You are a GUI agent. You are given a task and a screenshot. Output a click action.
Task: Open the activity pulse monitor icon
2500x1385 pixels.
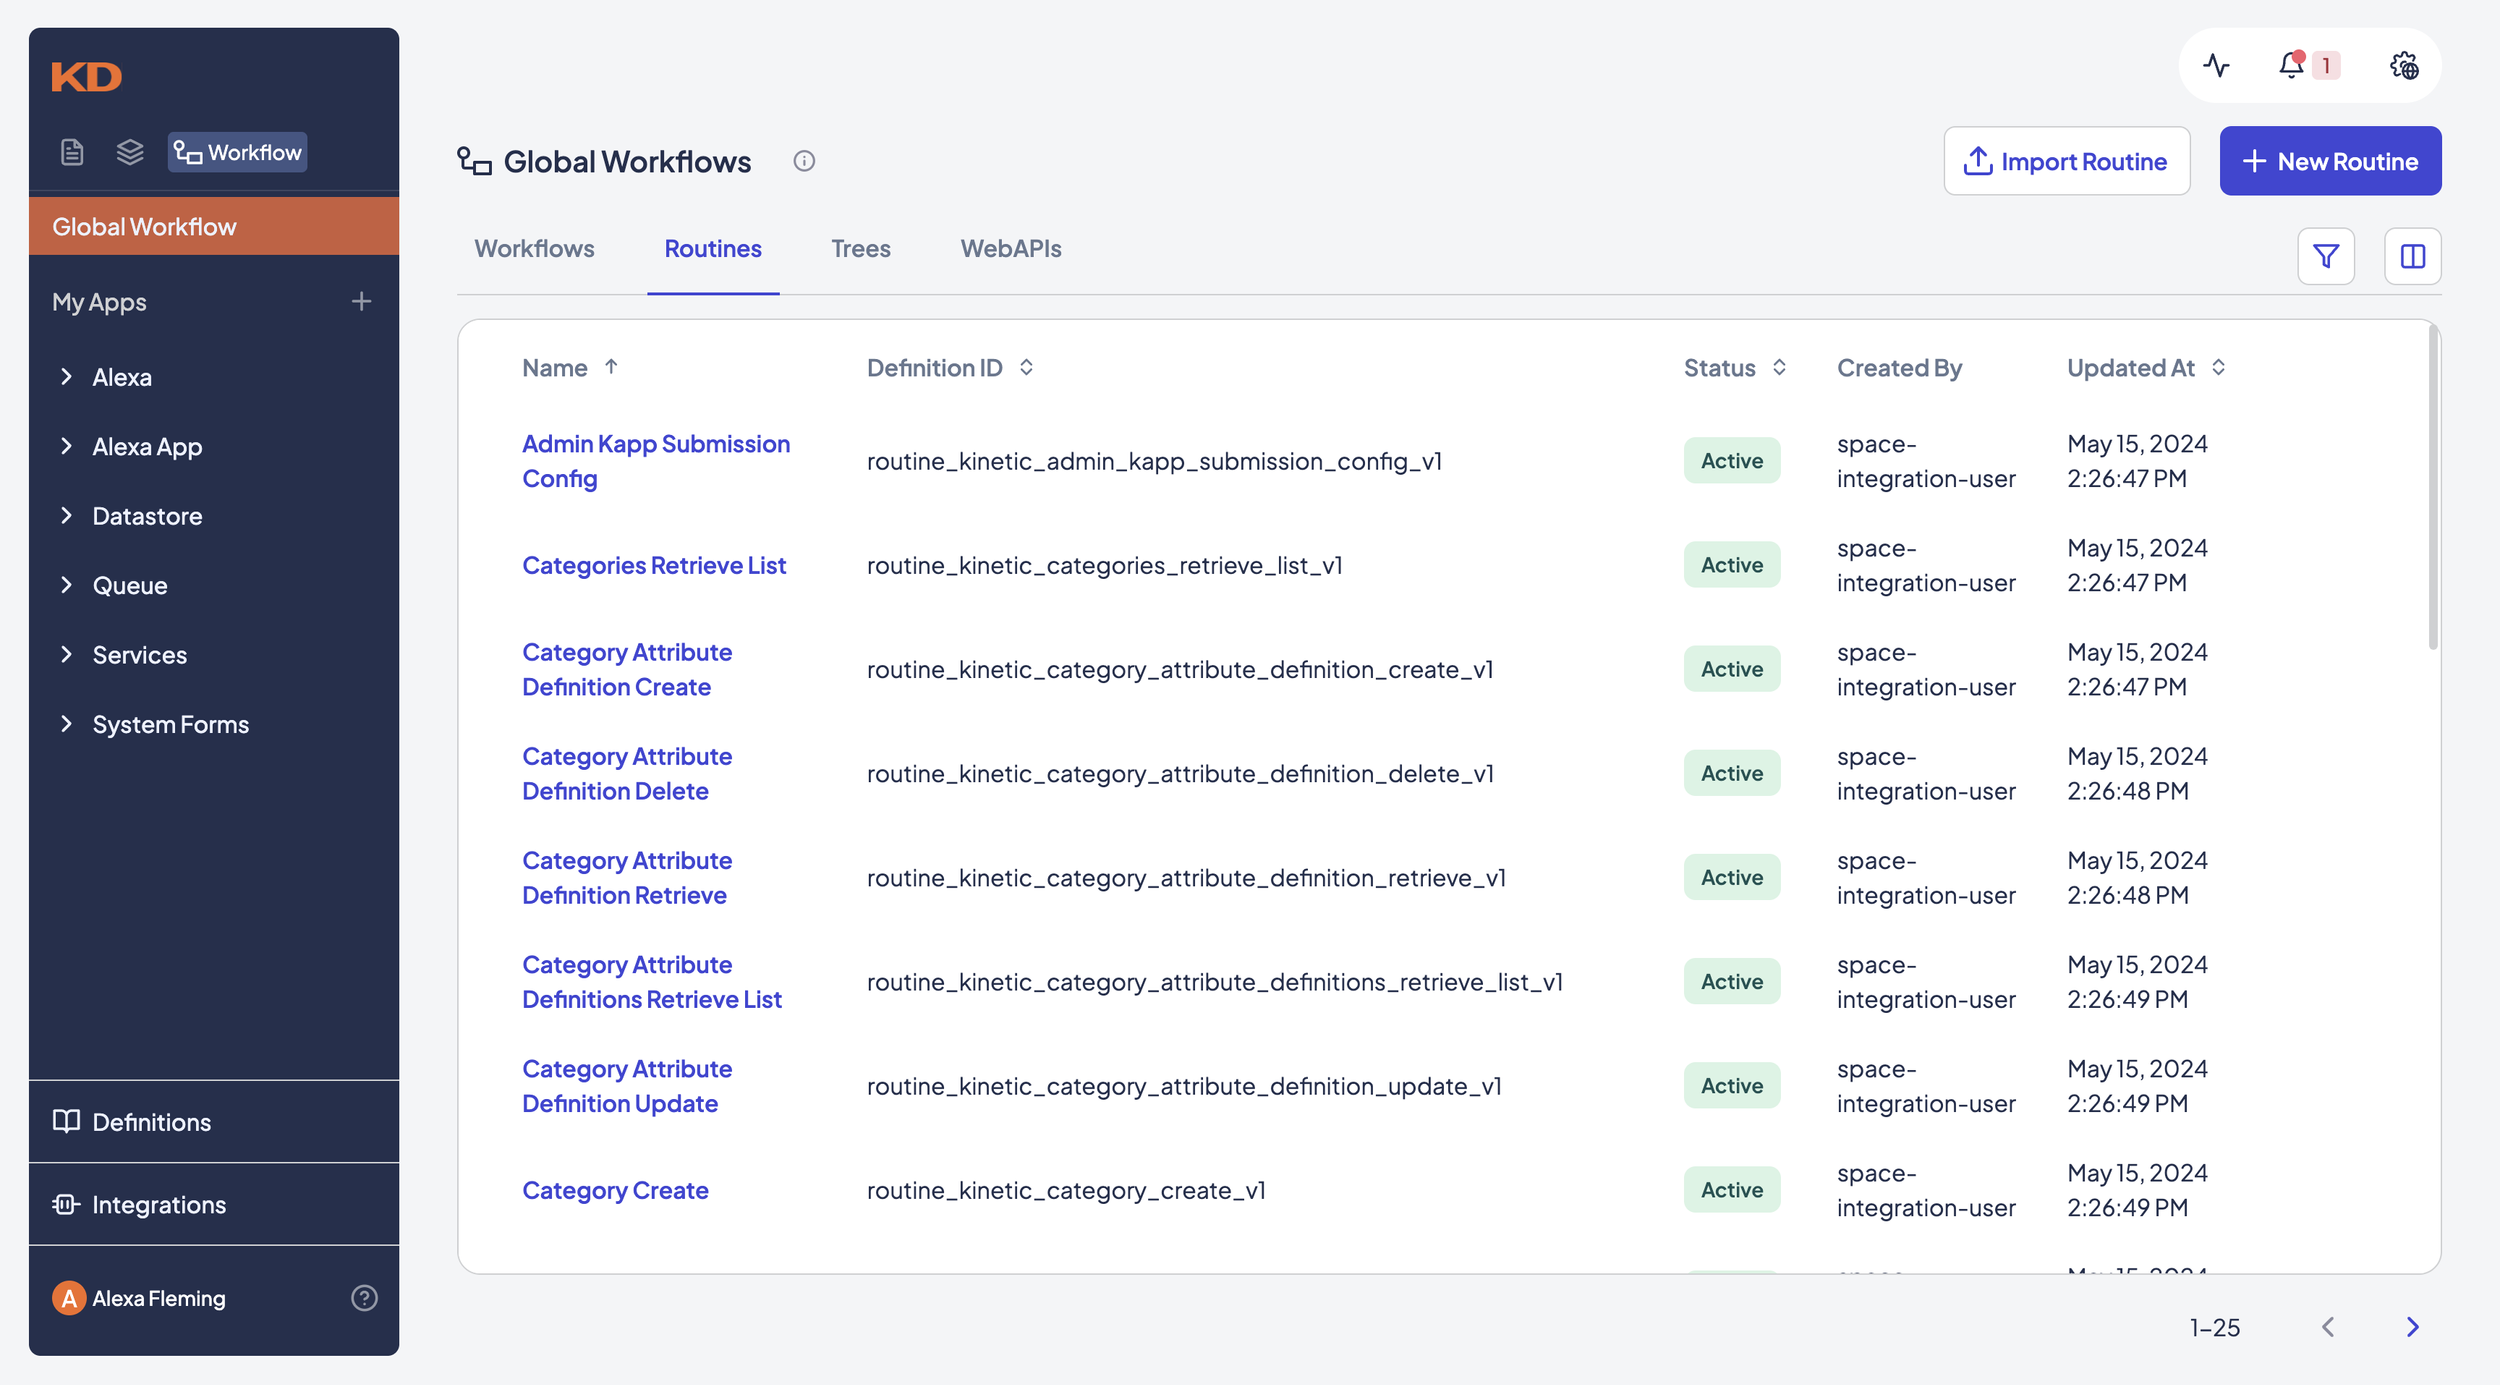tap(2216, 66)
